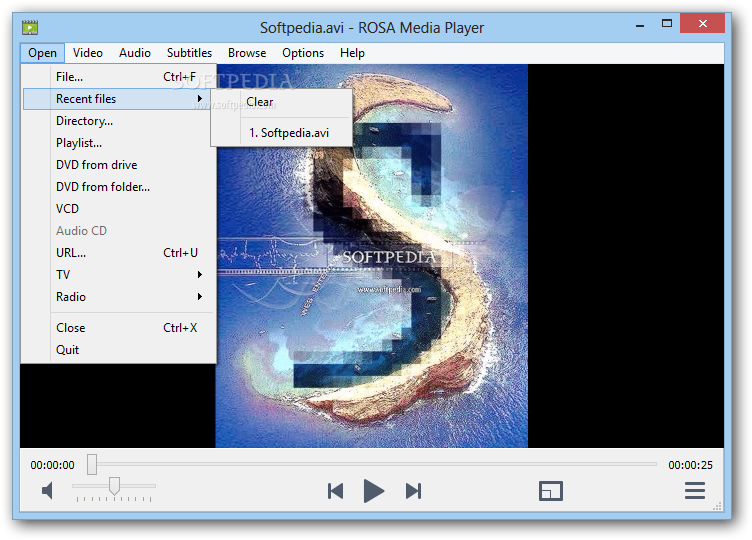
Task: Open the Audio menu
Action: 135,53
